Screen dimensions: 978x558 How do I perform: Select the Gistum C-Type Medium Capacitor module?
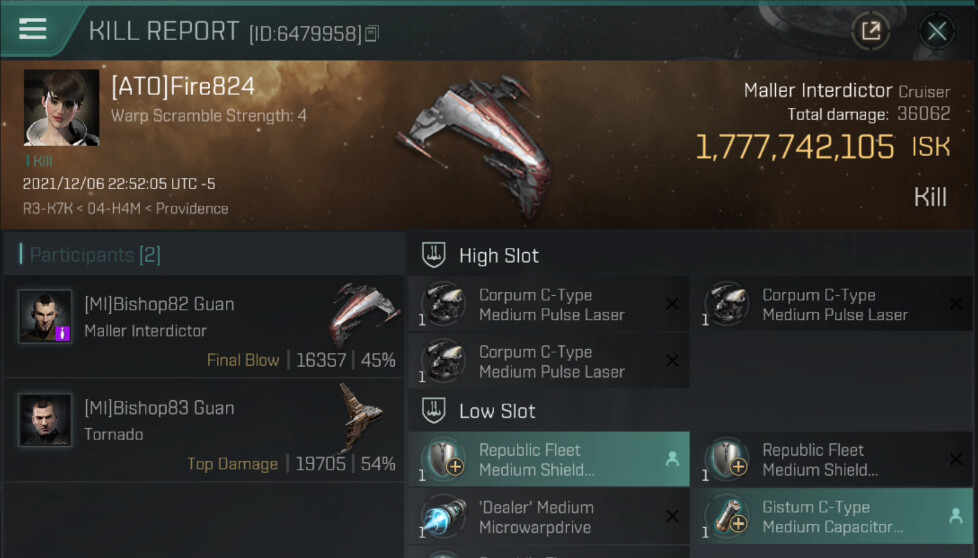pyautogui.click(x=833, y=516)
